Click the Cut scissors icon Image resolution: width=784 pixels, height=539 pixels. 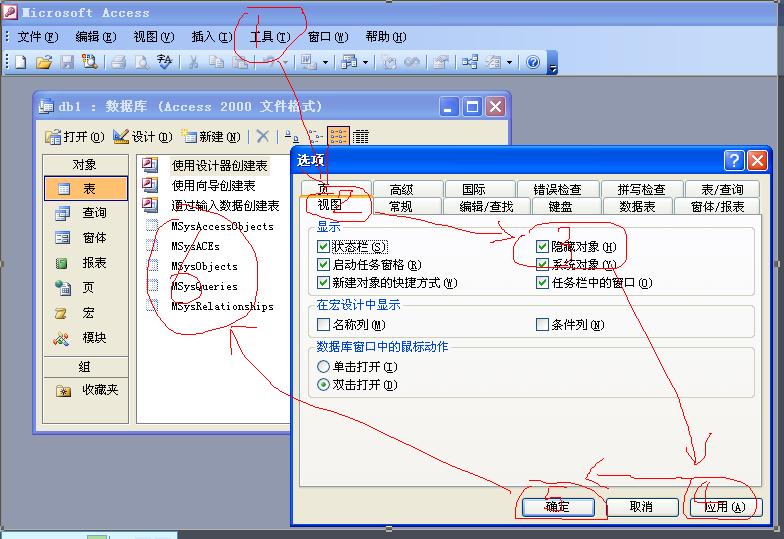point(193,62)
